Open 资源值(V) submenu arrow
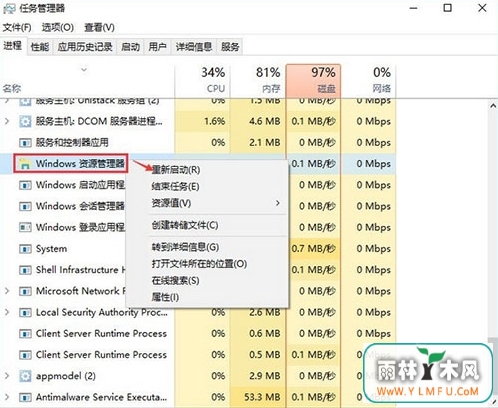This screenshot has height=408, width=498. (278, 203)
